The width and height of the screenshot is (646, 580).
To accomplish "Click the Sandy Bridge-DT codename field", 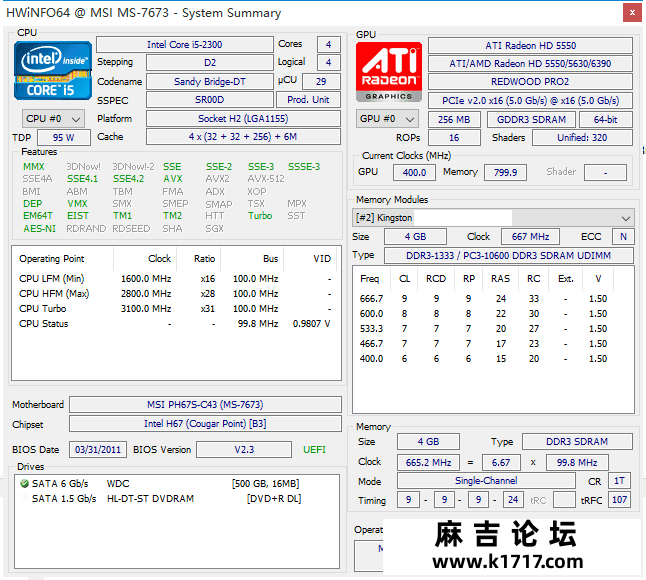I will click(210, 82).
